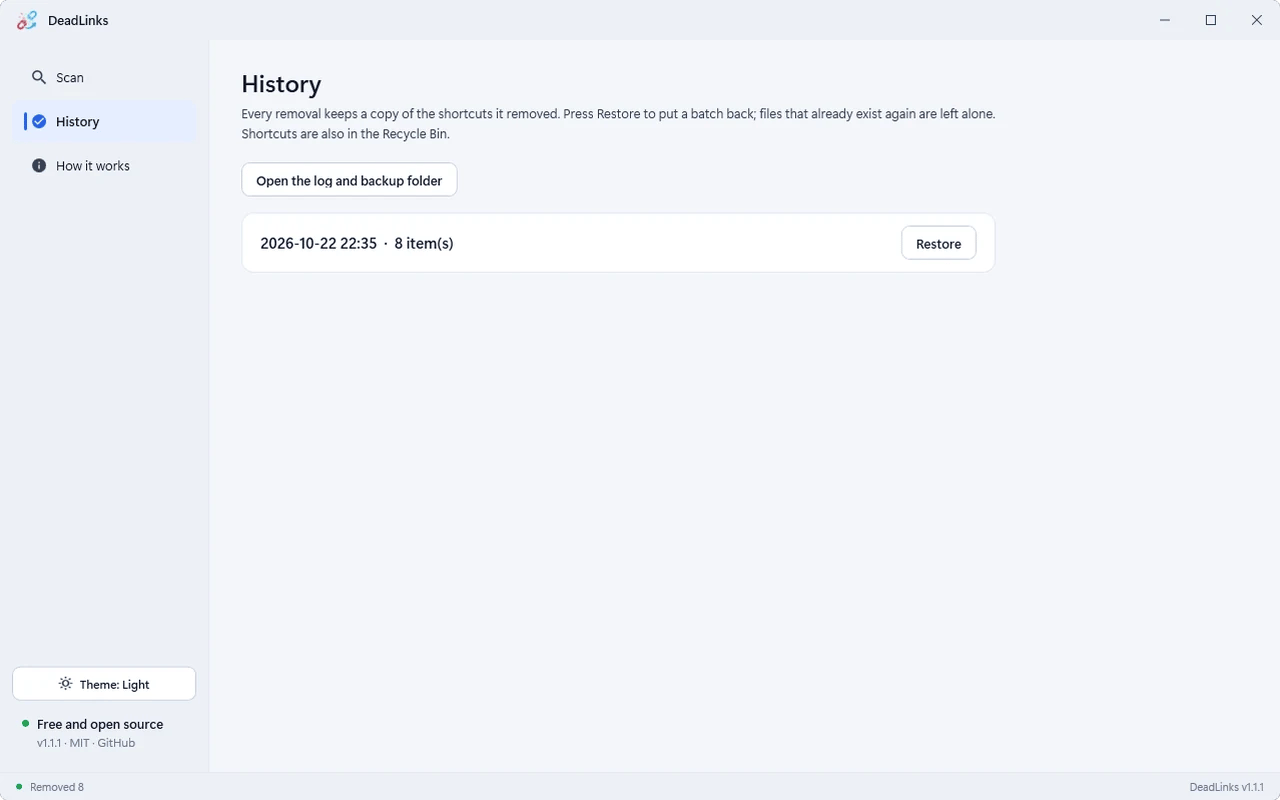Click the History page heading
Screen dimensions: 1280x800
click(281, 84)
